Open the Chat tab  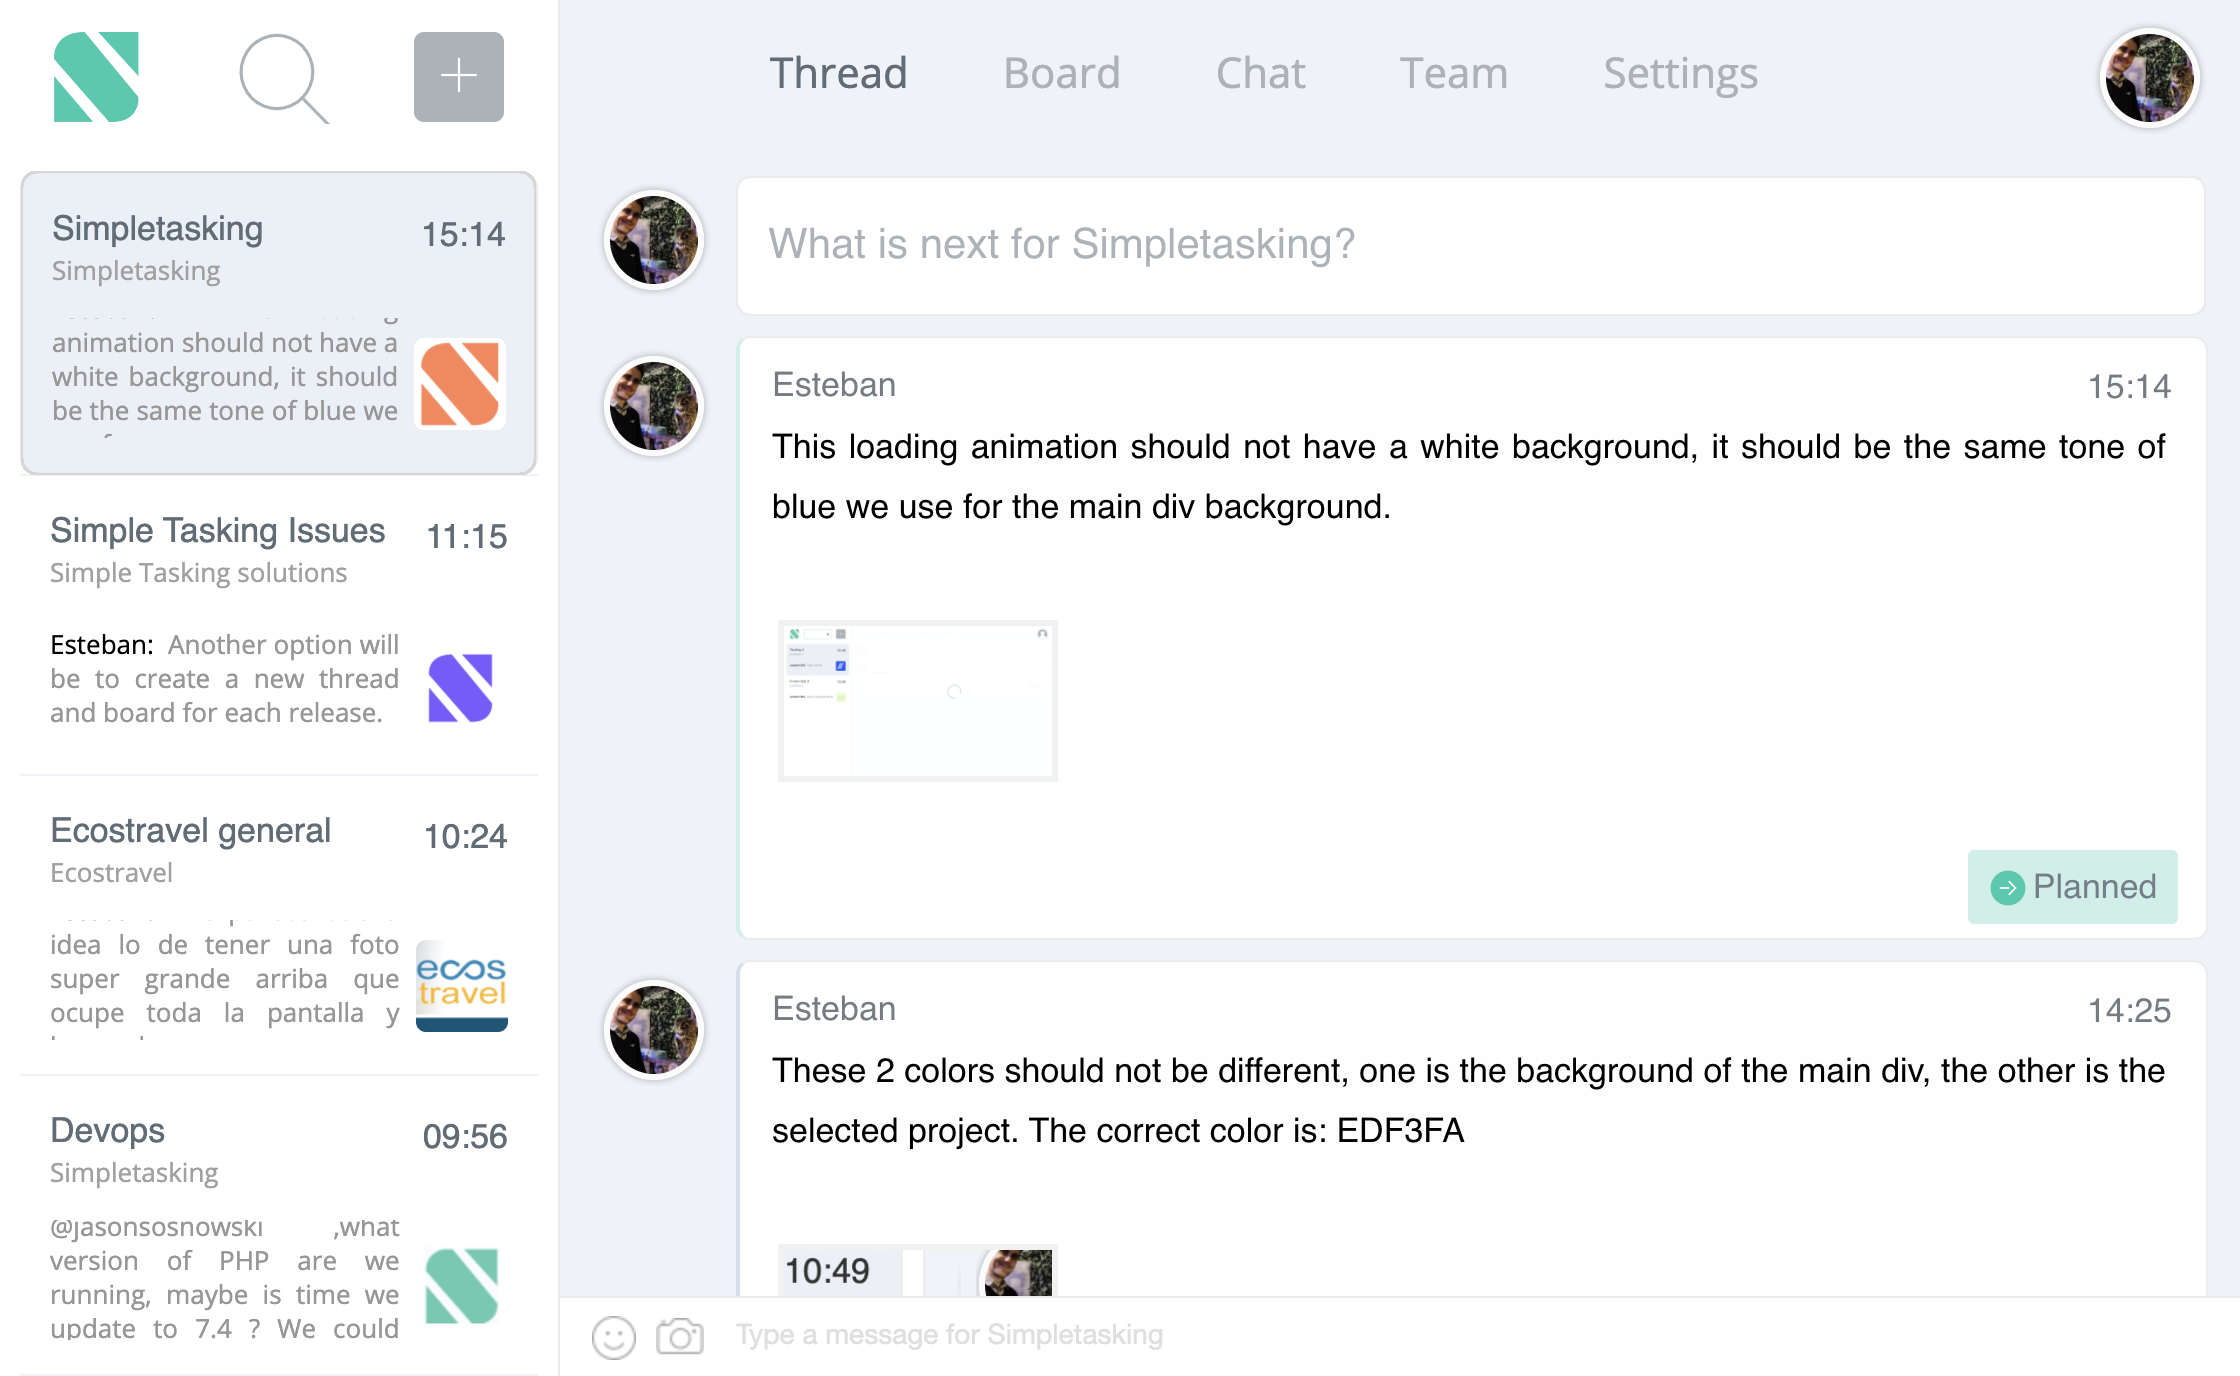pyautogui.click(x=1260, y=74)
